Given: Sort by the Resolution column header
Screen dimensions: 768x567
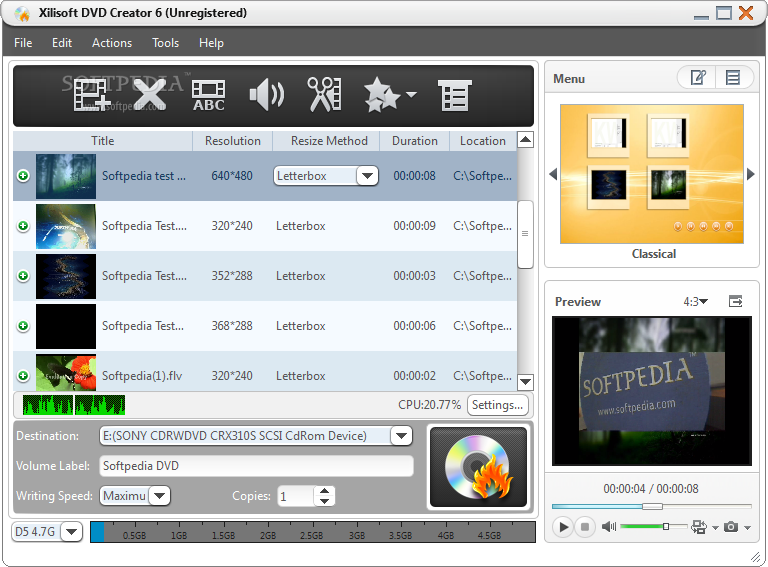Looking at the screenshot, I should click(233, 141).
